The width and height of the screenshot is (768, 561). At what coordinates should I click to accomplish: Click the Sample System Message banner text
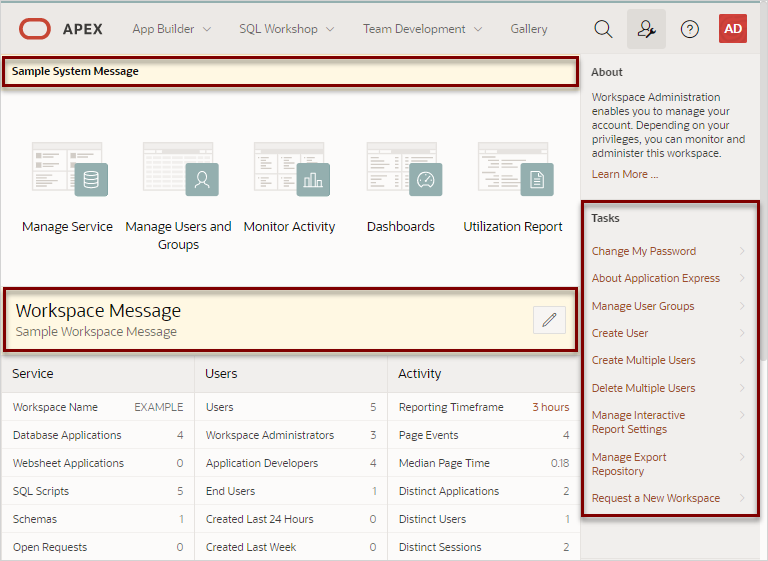coord(75,71)
